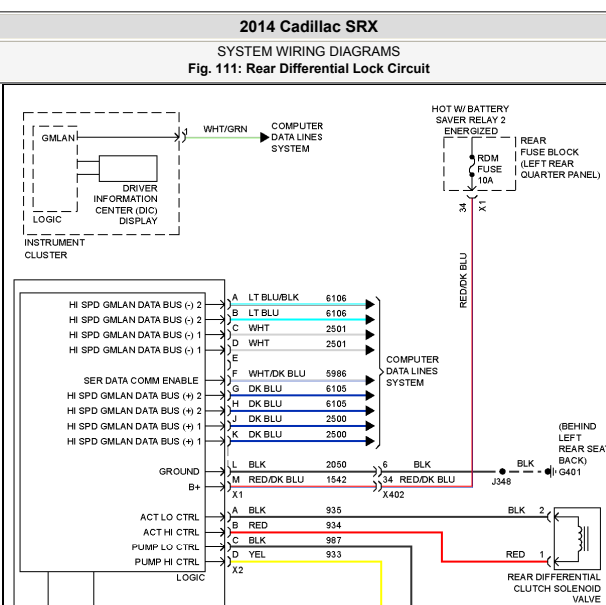The width and height of the screenshot is (606, 605).
Task: Click the J348 splice dot
Action: click(502, 471)
